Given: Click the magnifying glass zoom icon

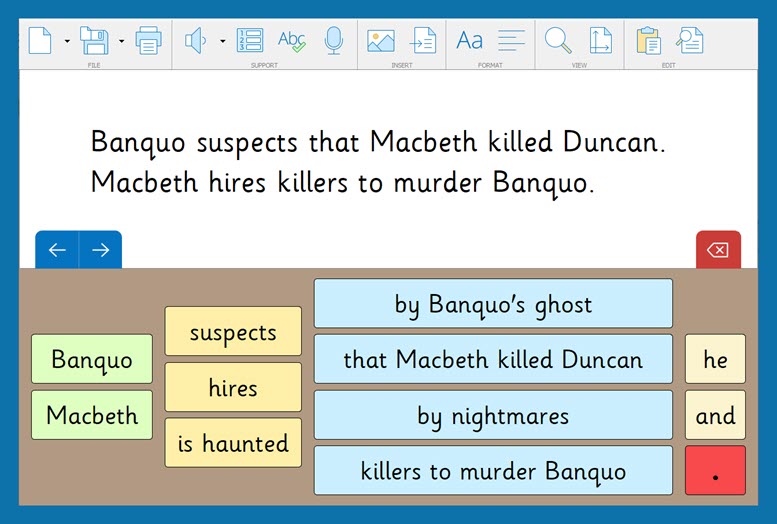Looking at the screenshot, I should click(x=557, y=40).
